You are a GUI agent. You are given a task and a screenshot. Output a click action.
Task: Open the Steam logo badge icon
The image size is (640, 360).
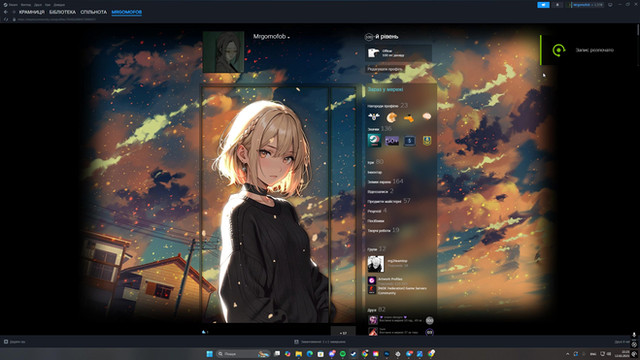point(374,141)
